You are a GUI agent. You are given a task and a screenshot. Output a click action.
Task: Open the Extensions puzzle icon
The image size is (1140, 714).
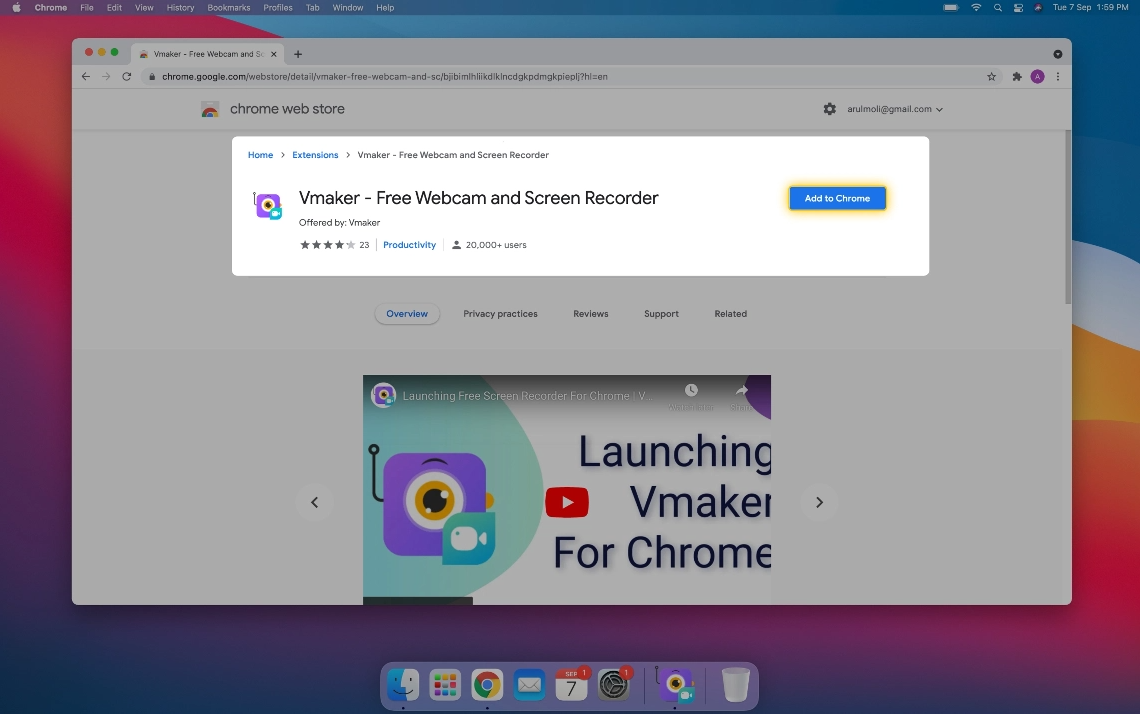1016,76
